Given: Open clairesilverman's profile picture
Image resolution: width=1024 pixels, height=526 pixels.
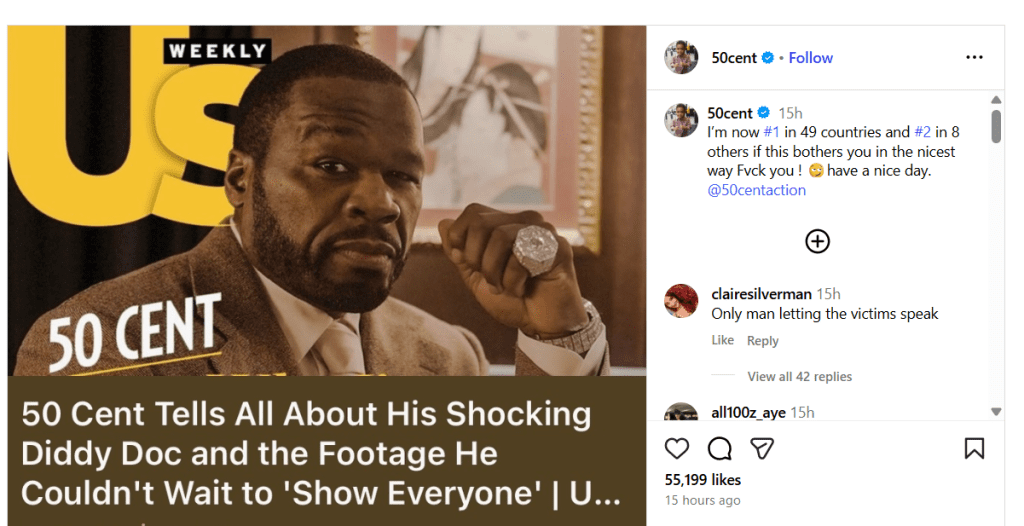Looking at the screenshot, I should point(681,300).
